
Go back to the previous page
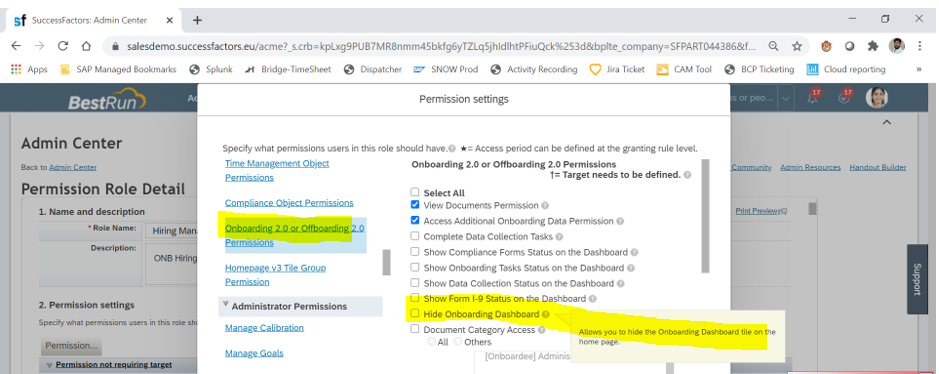tap(16, 46)
